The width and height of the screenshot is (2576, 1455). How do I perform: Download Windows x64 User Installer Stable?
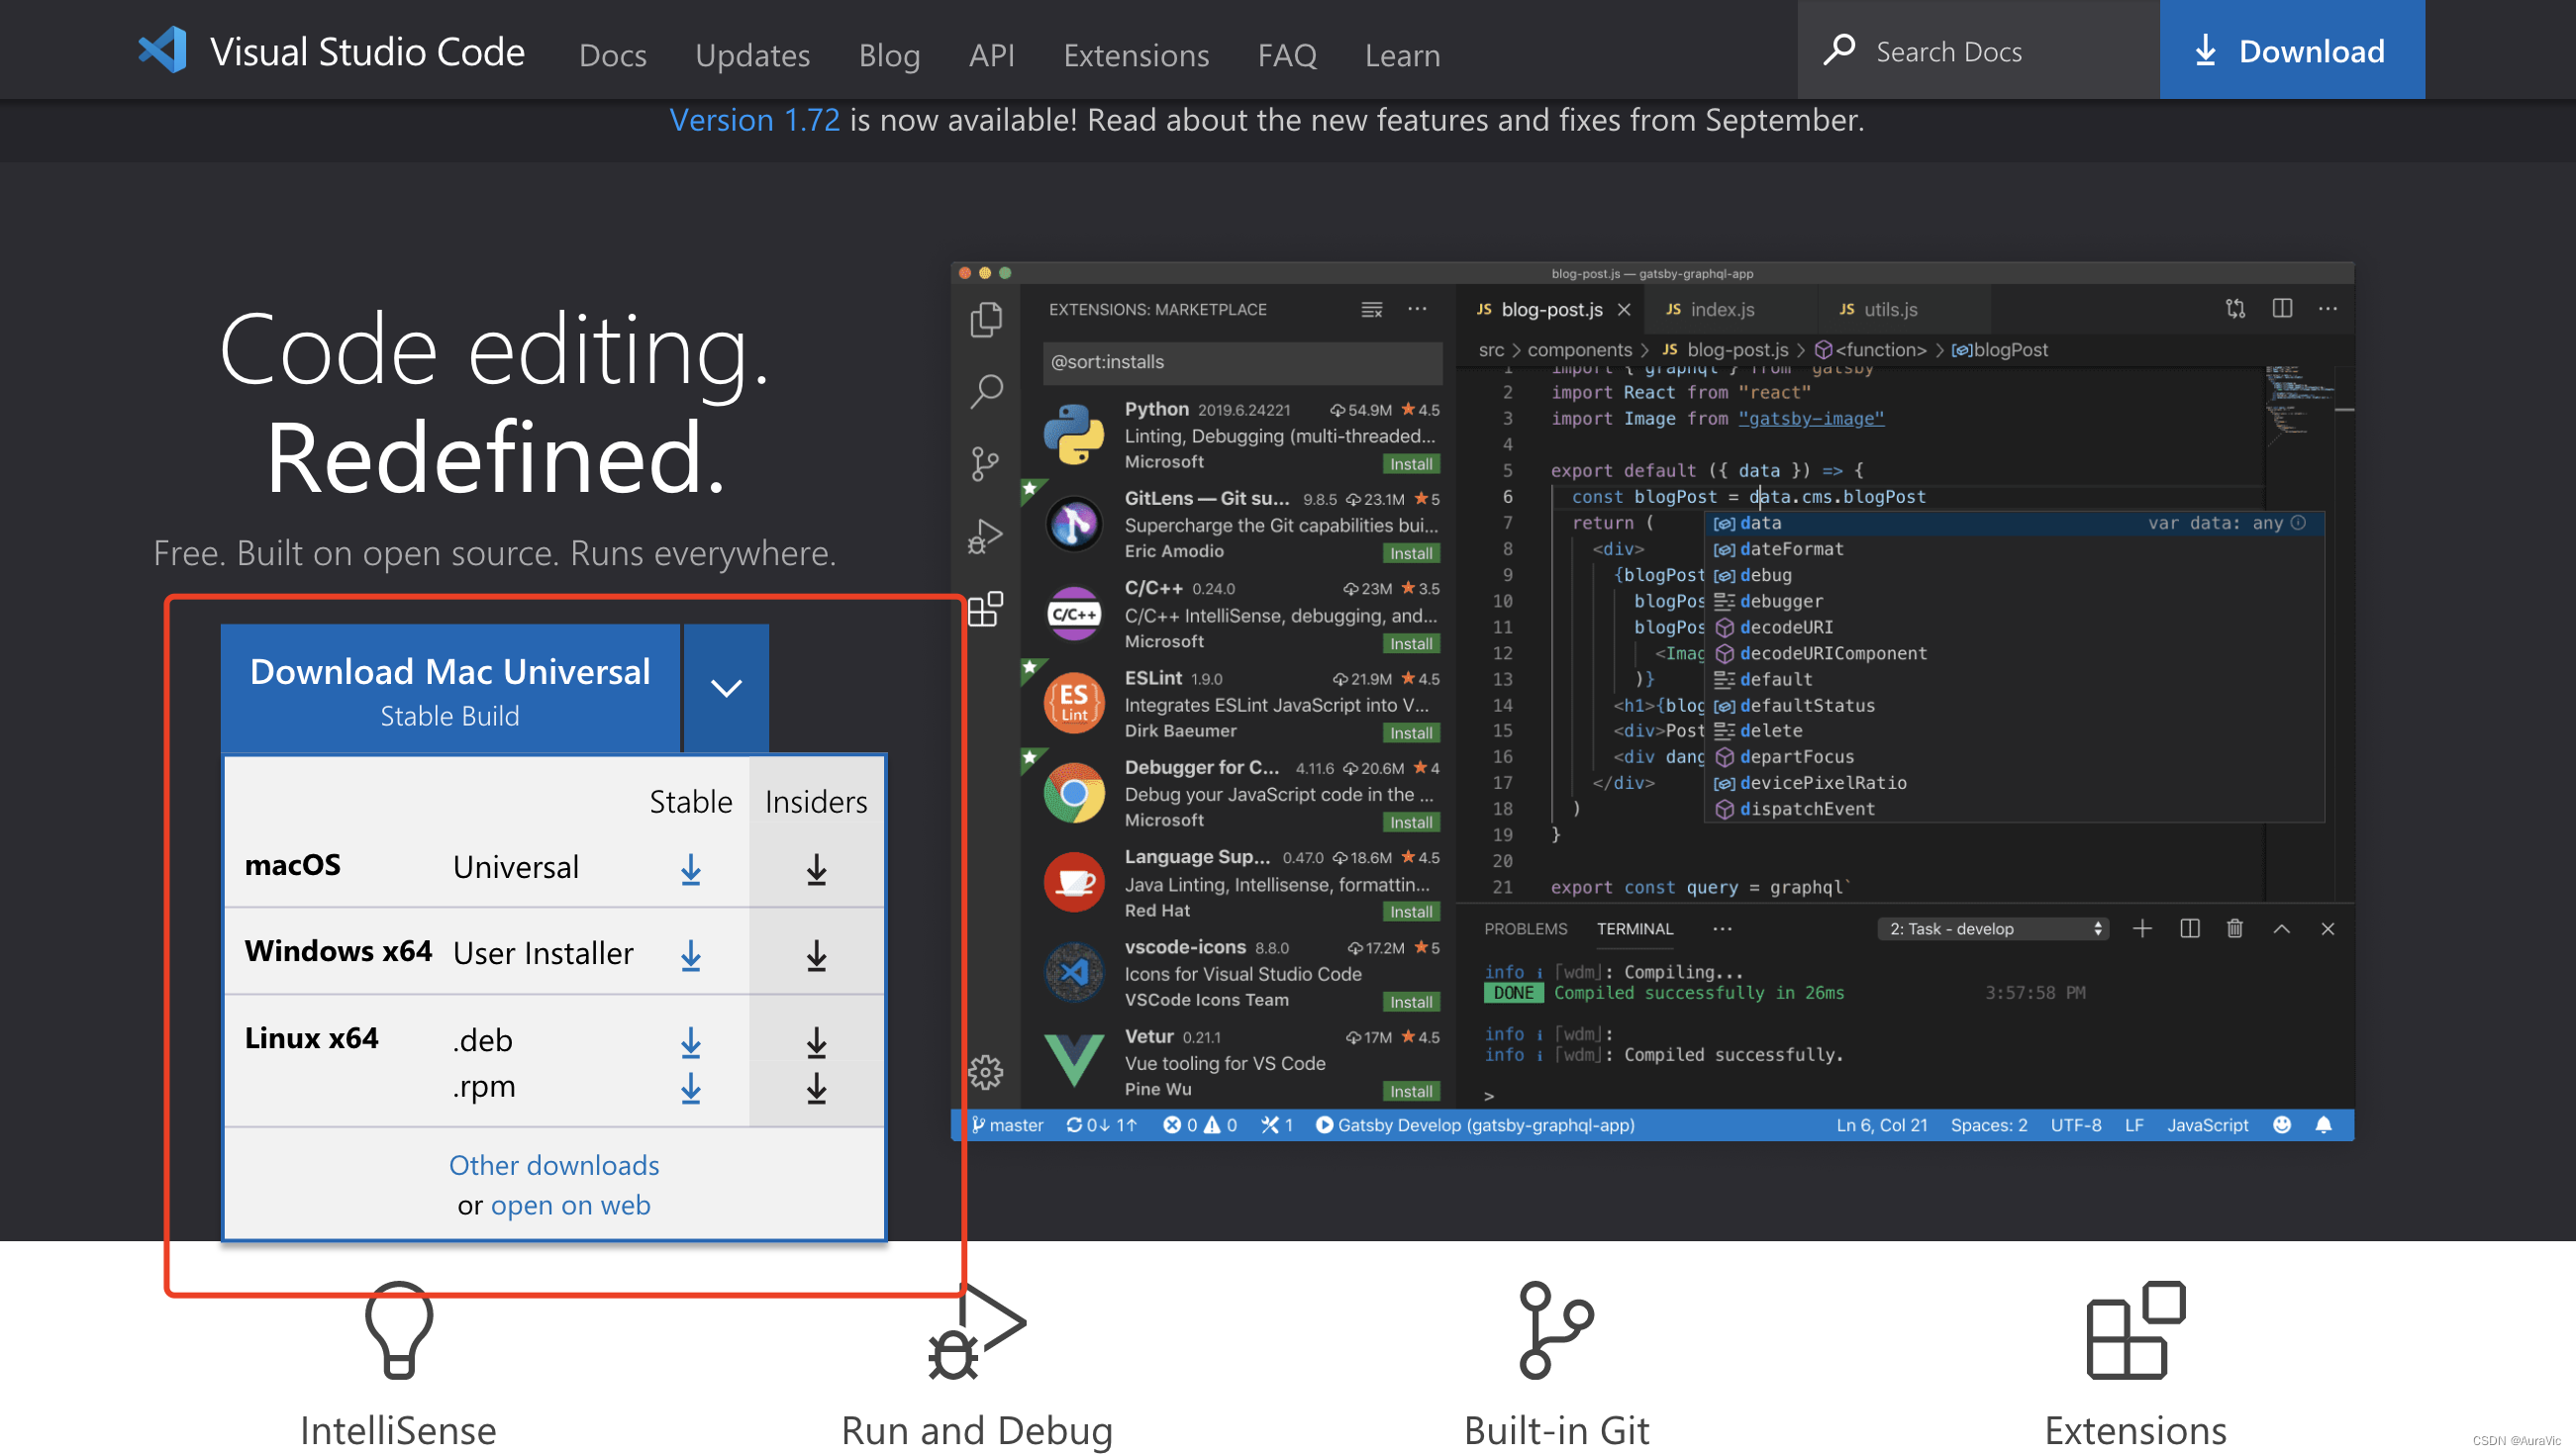coord(691,955)
